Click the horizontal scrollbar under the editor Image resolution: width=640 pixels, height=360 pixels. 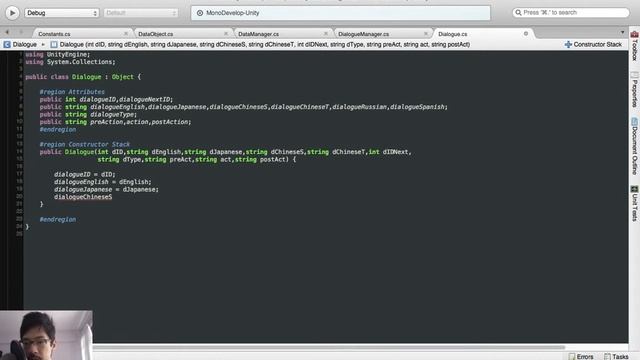point(329,347)
